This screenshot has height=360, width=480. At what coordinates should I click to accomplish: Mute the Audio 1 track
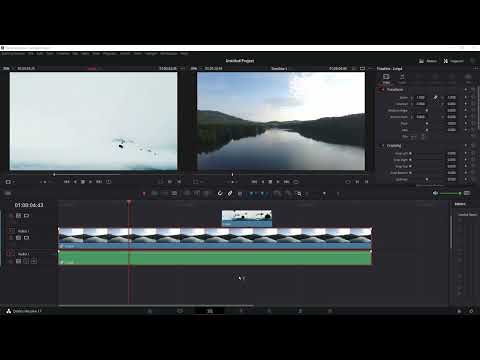tap(34, 261)
